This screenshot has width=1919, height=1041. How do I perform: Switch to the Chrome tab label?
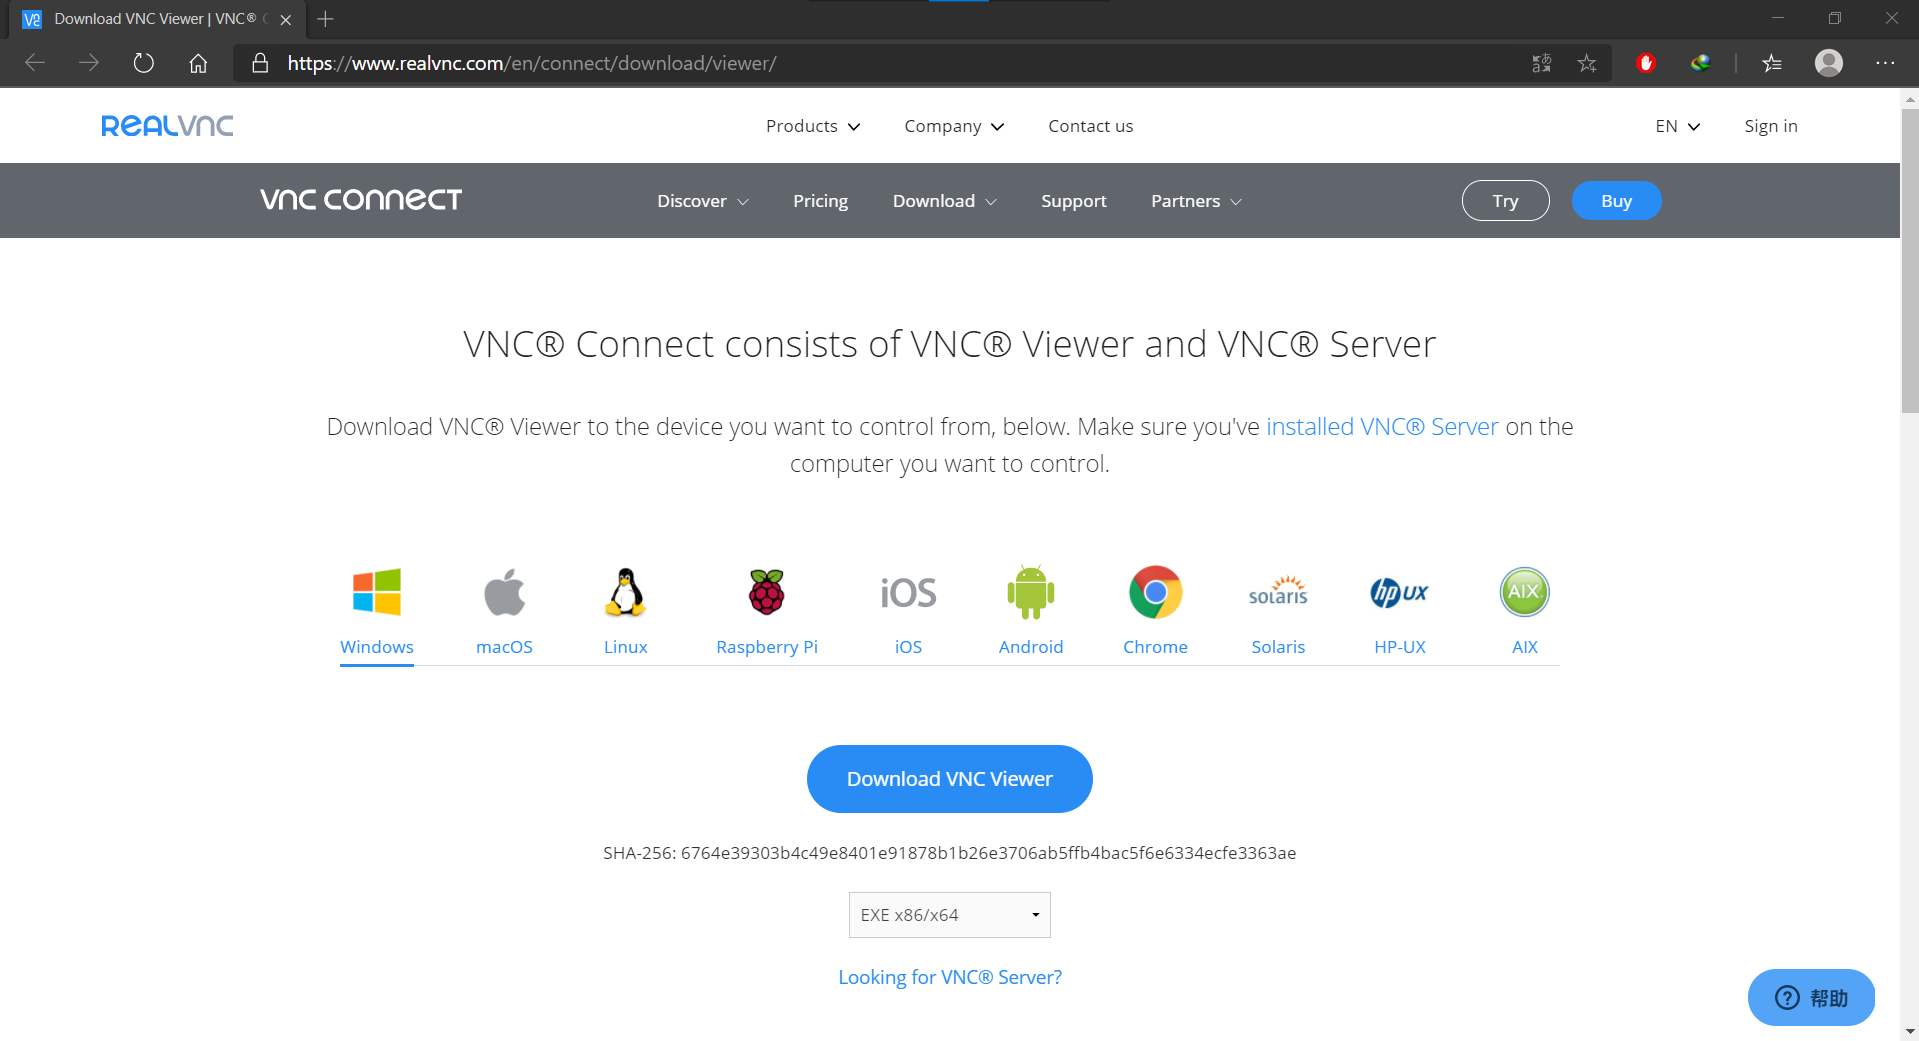tap(1156, 647)
